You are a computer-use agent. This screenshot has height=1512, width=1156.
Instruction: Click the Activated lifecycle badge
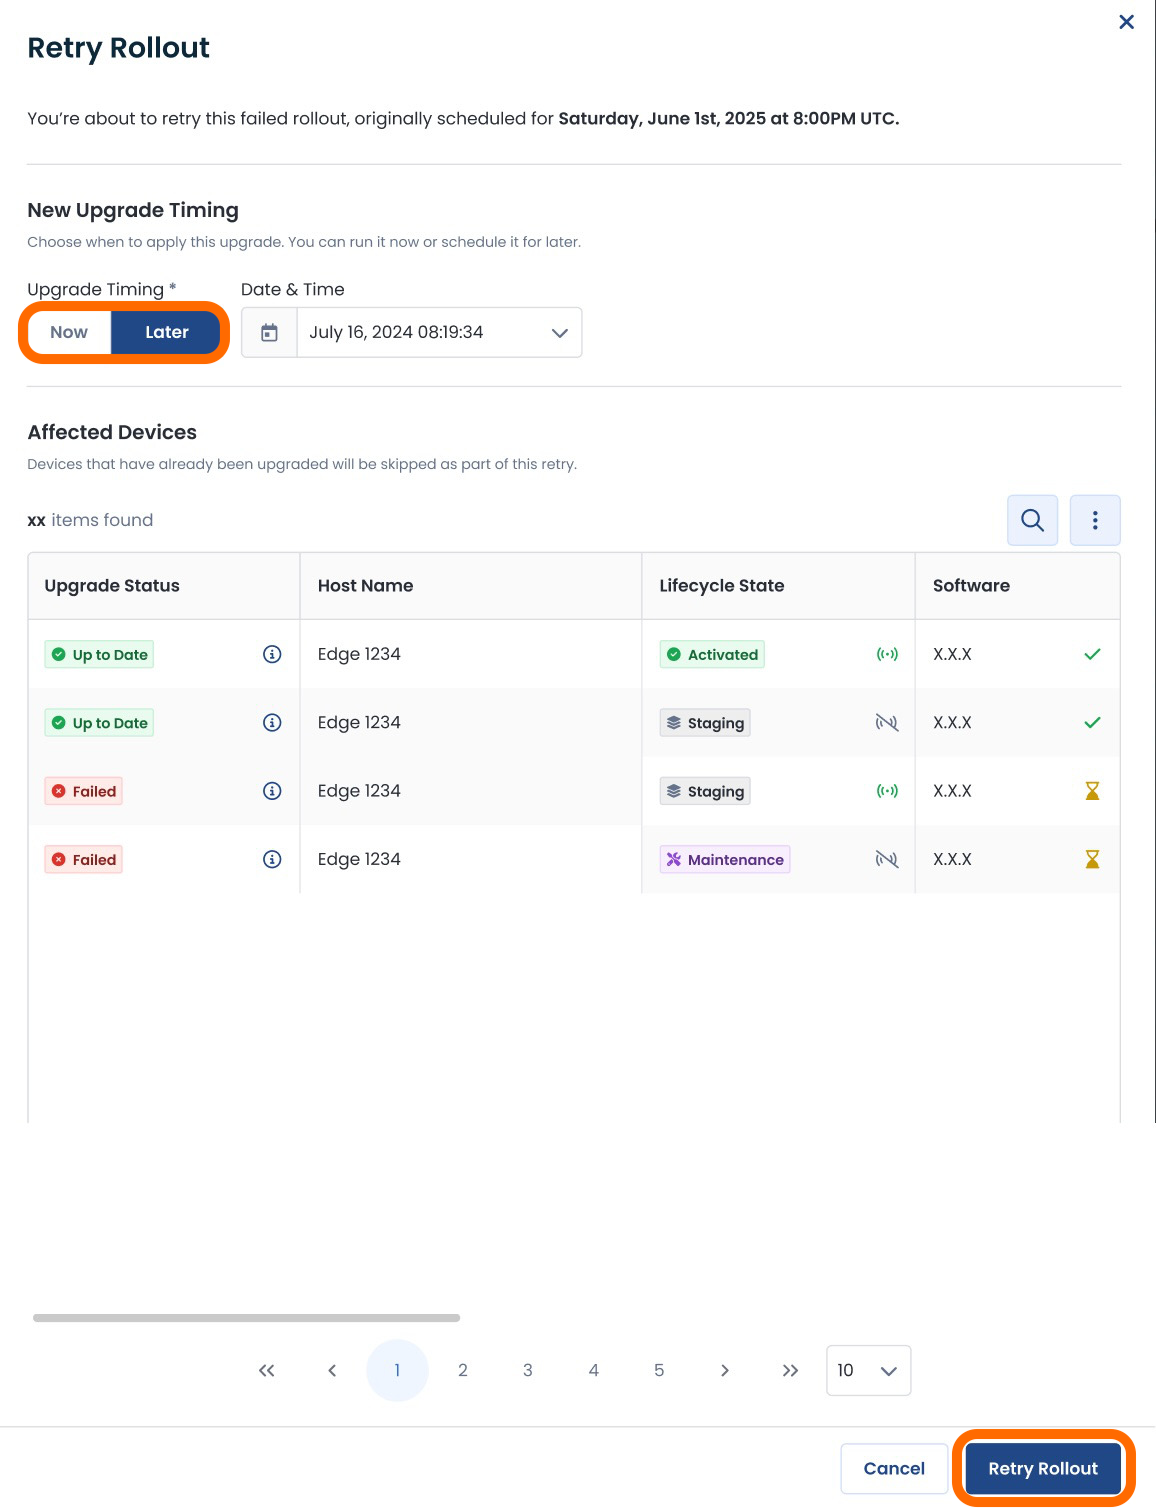[712, 654]
